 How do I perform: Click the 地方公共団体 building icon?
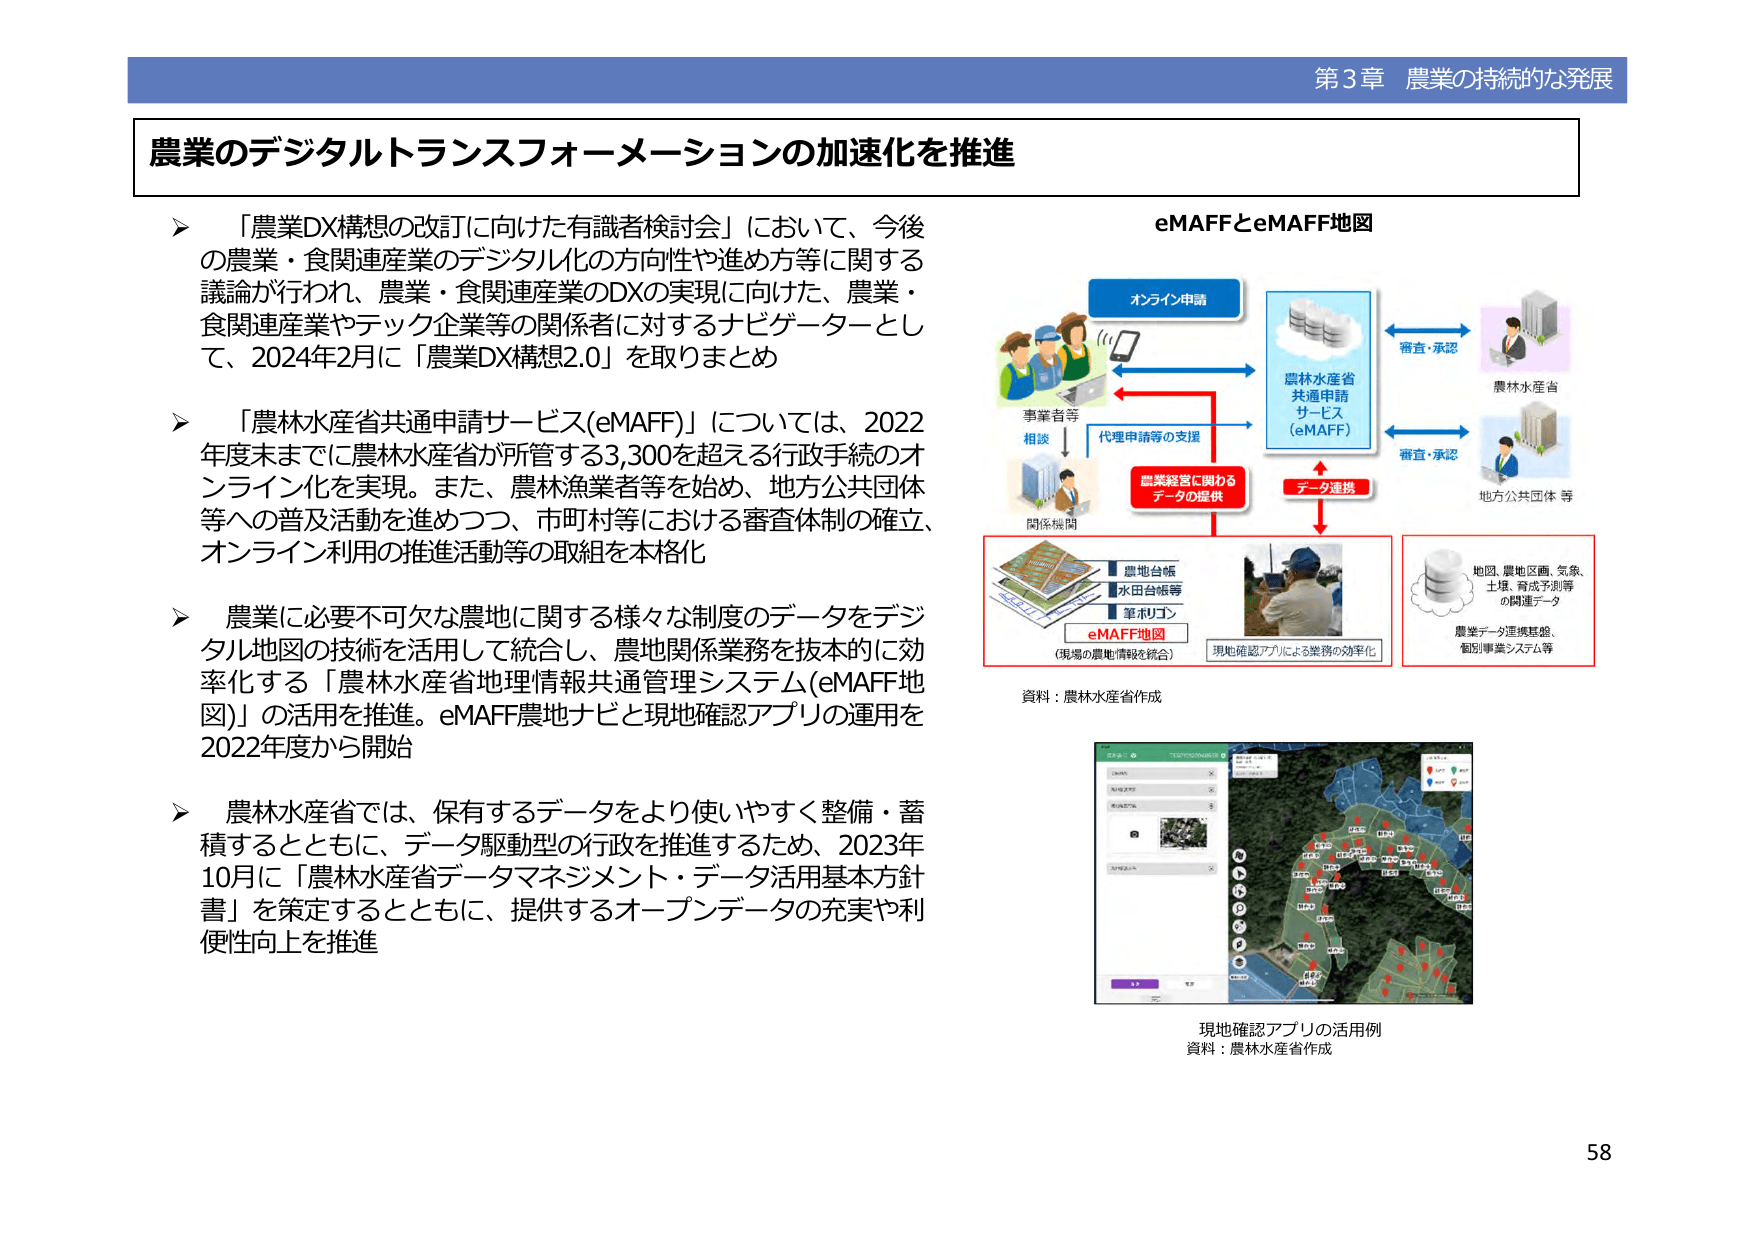(1524, 444)
